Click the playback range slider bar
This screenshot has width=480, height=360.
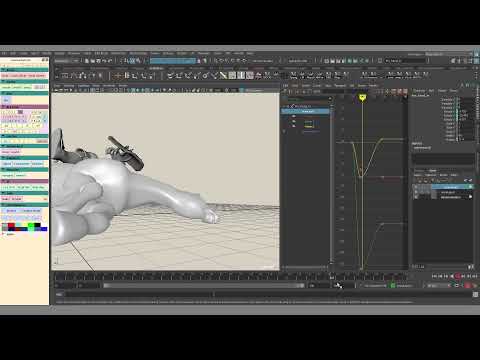tap(203, 286)
